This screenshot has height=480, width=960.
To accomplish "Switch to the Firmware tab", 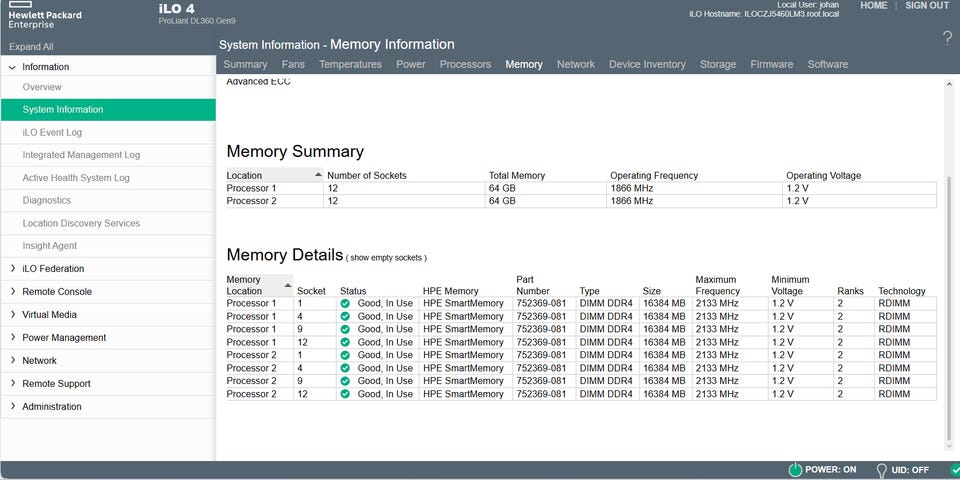I will click(x=771, y=64).
